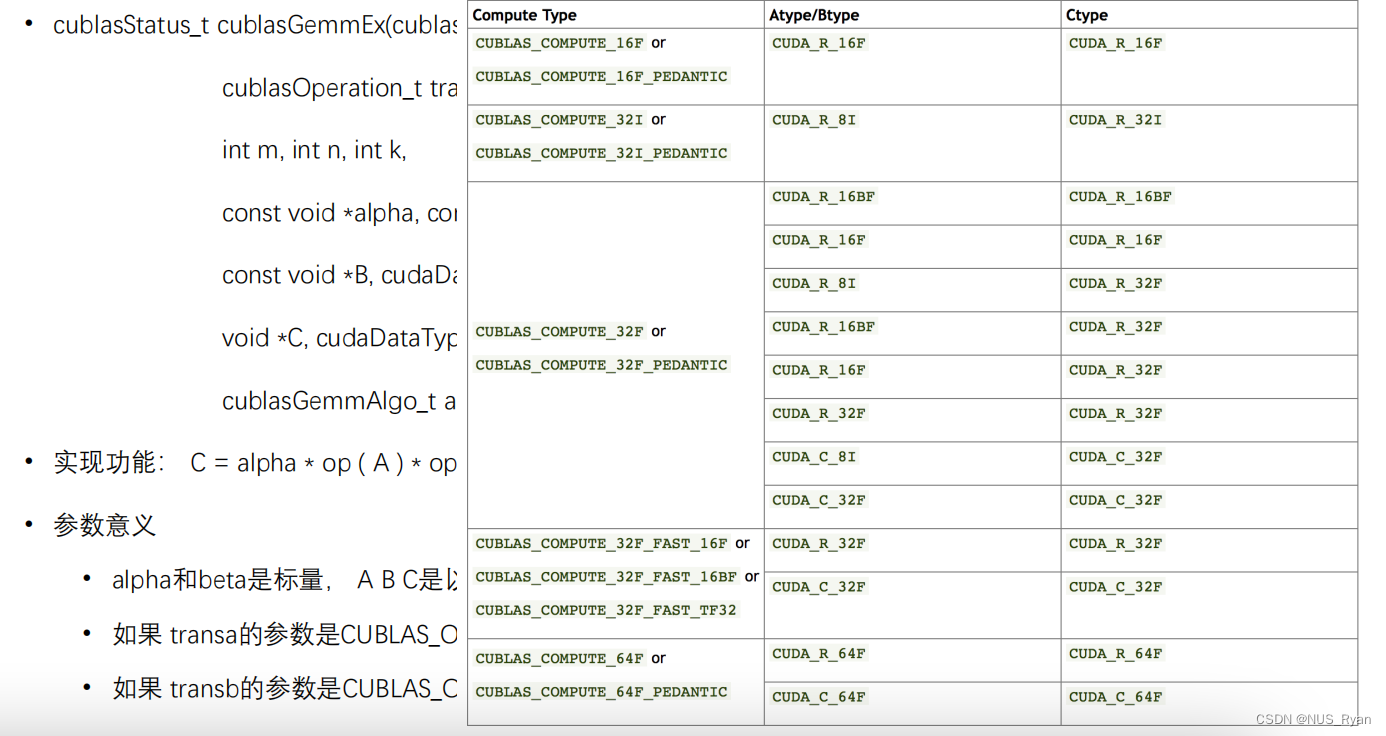Select the CUBLAS_COMPUTE_64F text
Viewport: 1386px width, 736px height.
559,659
